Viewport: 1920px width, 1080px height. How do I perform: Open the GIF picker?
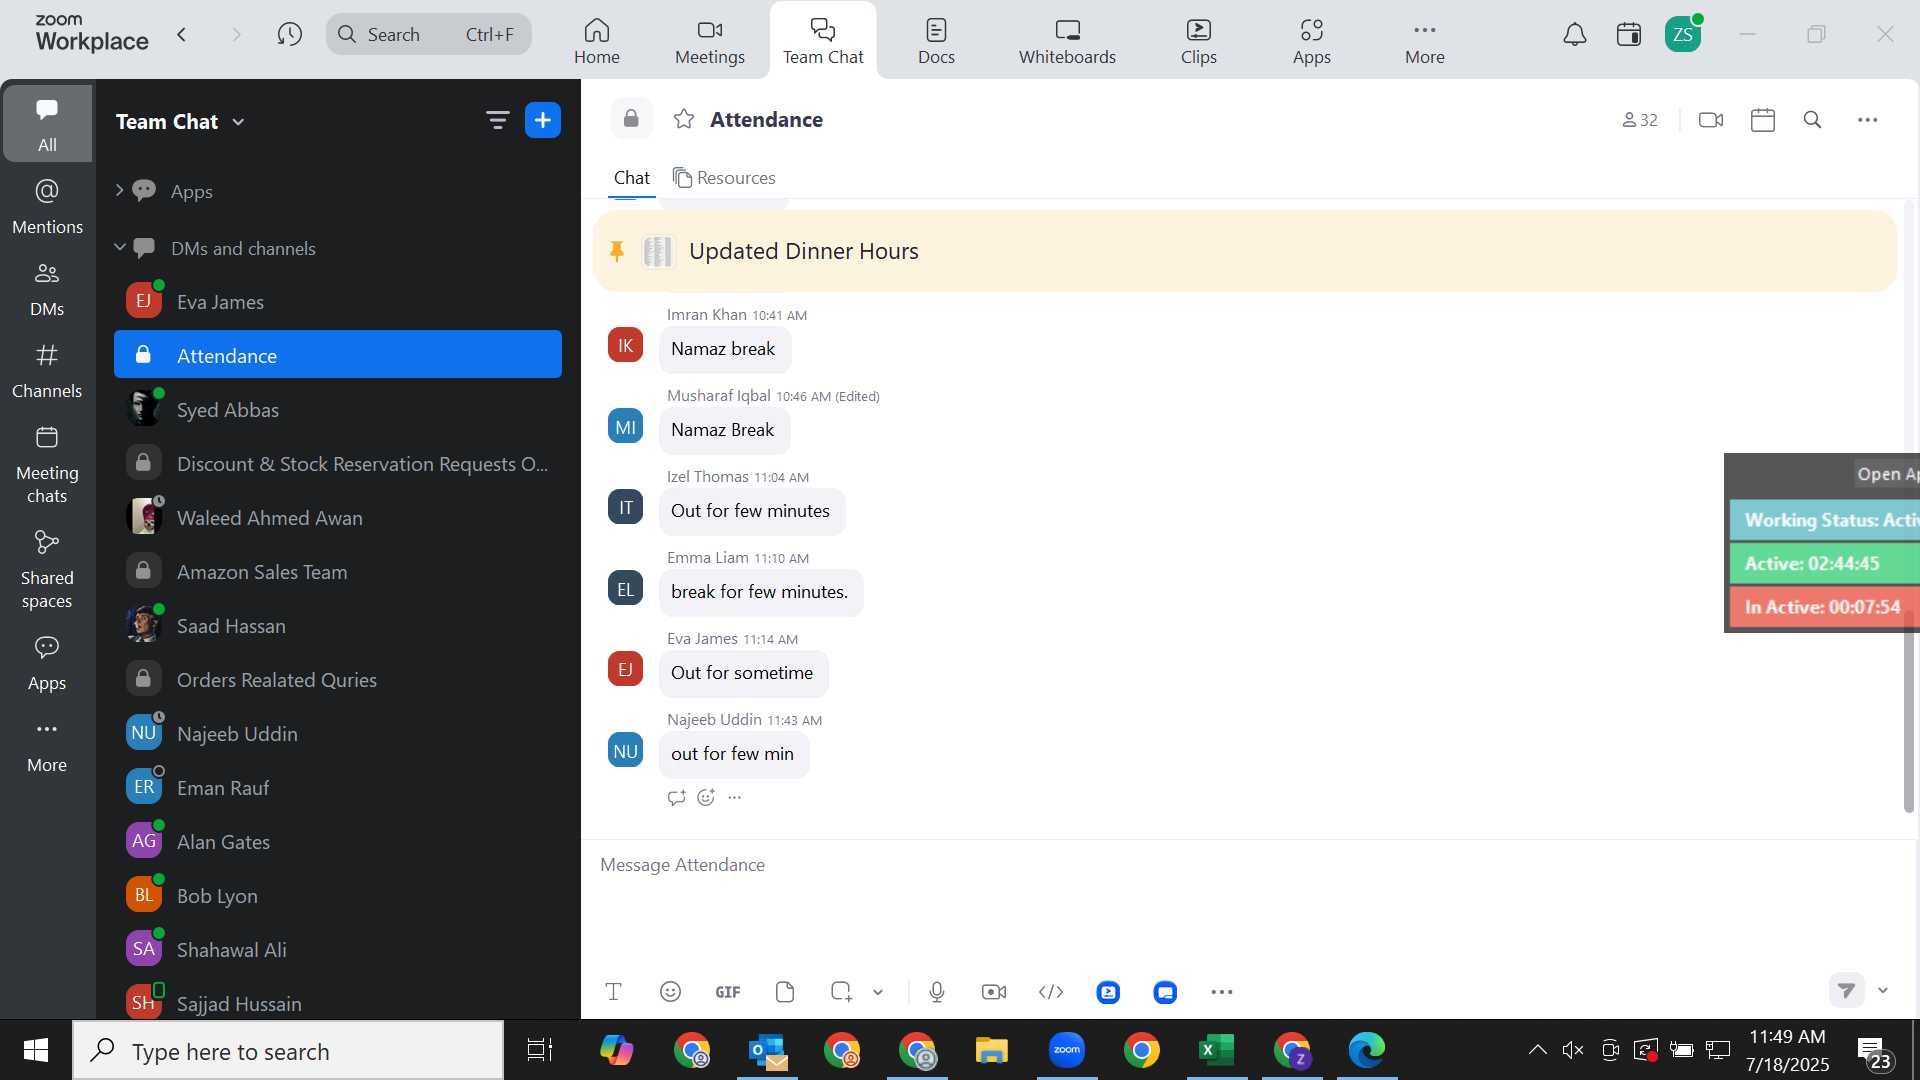(x=728, y=992)
